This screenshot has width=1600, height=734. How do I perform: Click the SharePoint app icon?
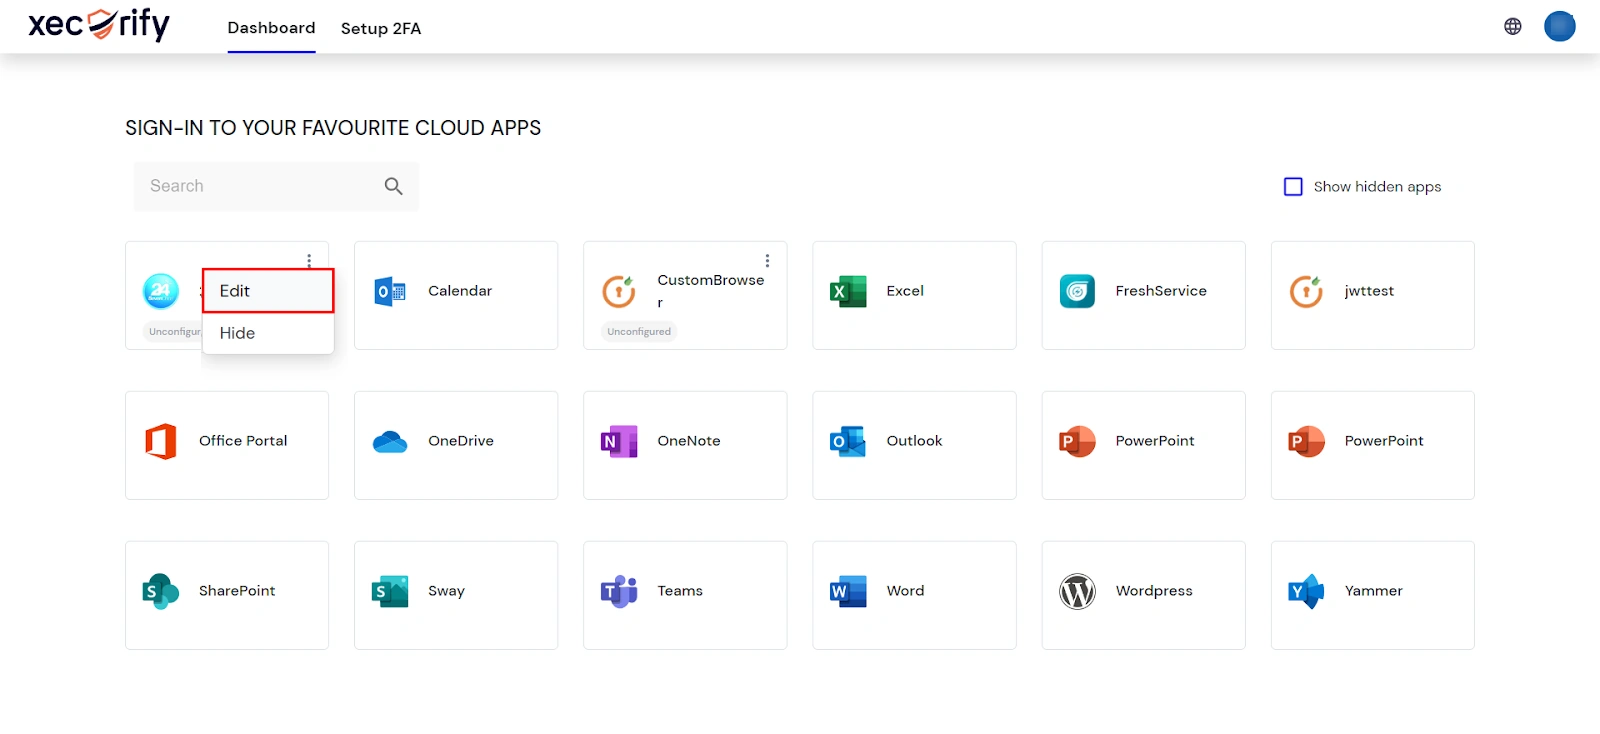click(161, 591)
